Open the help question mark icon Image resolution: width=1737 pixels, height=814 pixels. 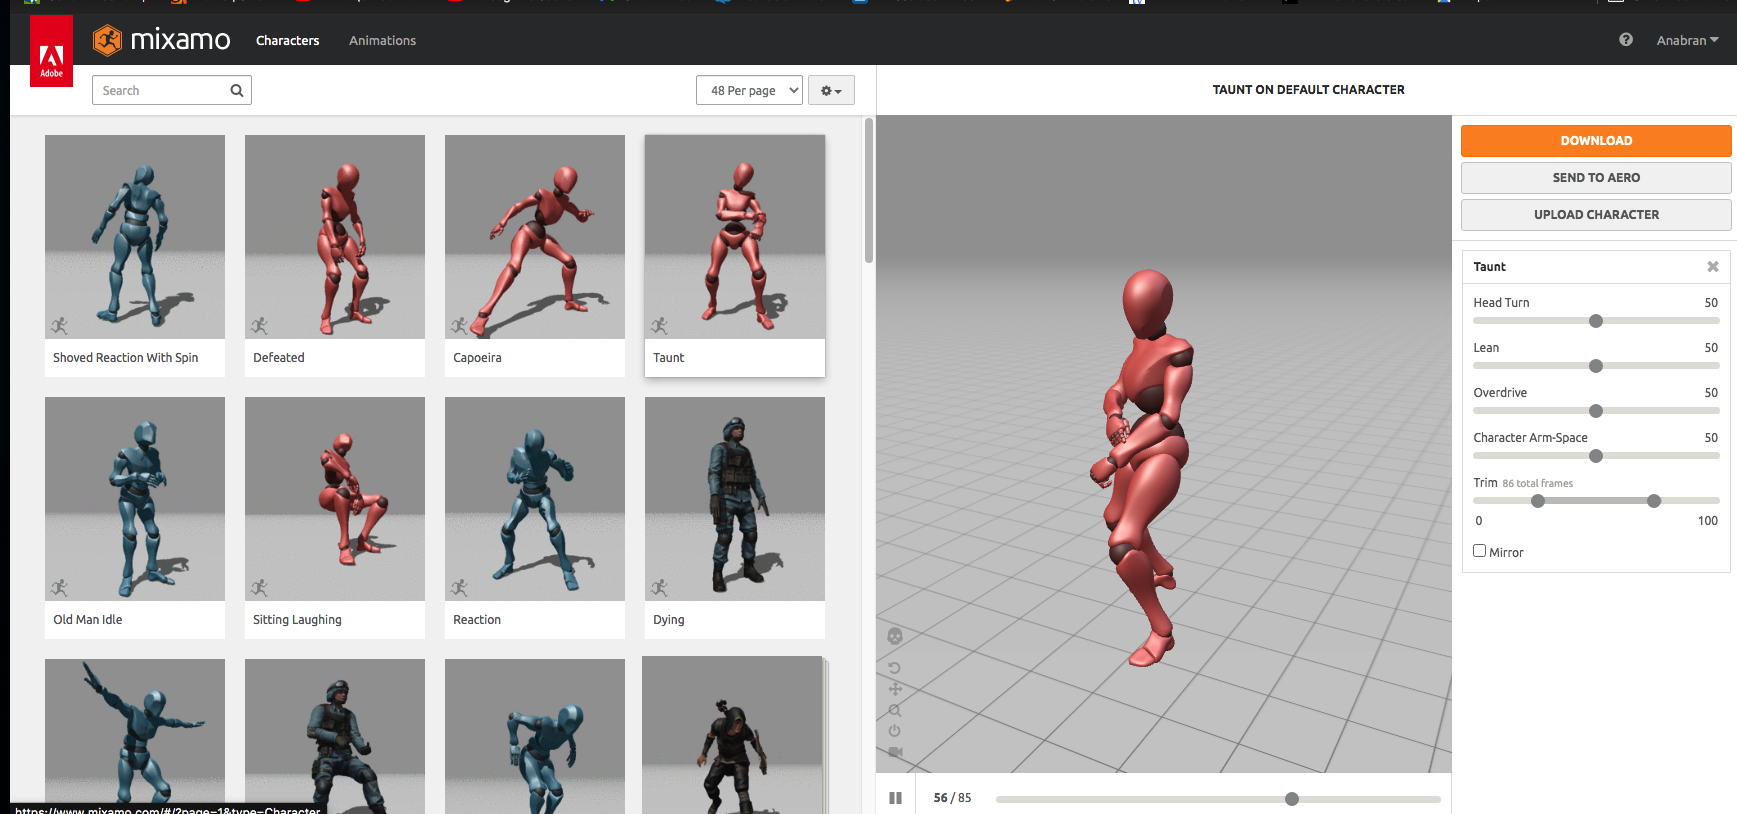(1626, 40)
